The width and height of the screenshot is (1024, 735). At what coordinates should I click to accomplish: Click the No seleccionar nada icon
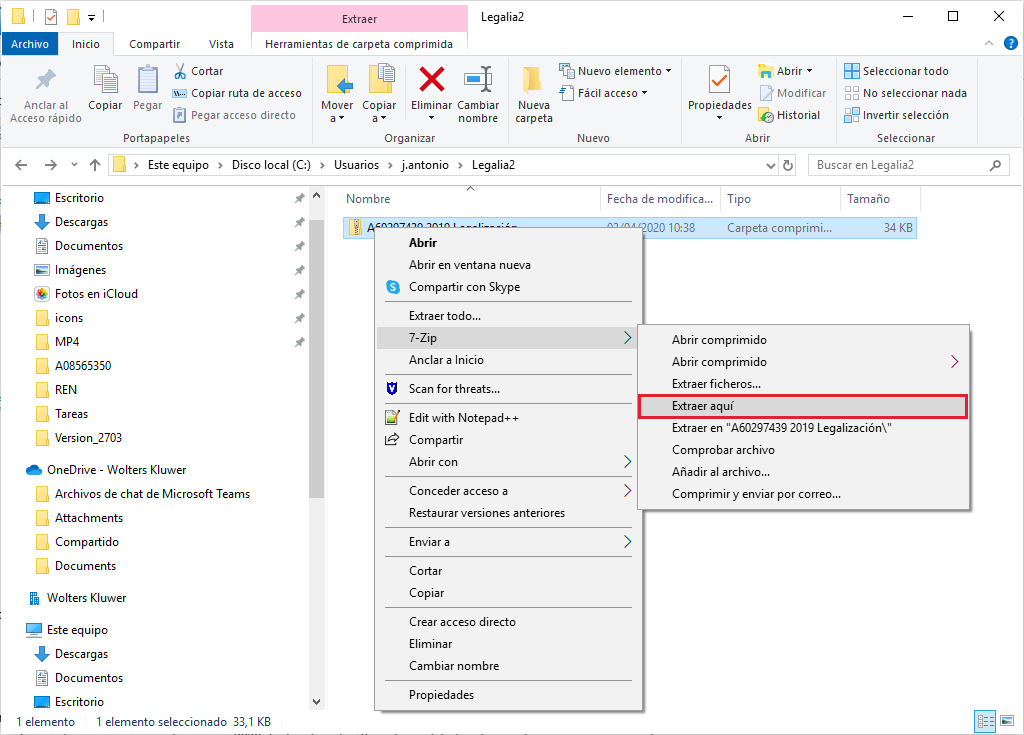click(x=852, y=93)
